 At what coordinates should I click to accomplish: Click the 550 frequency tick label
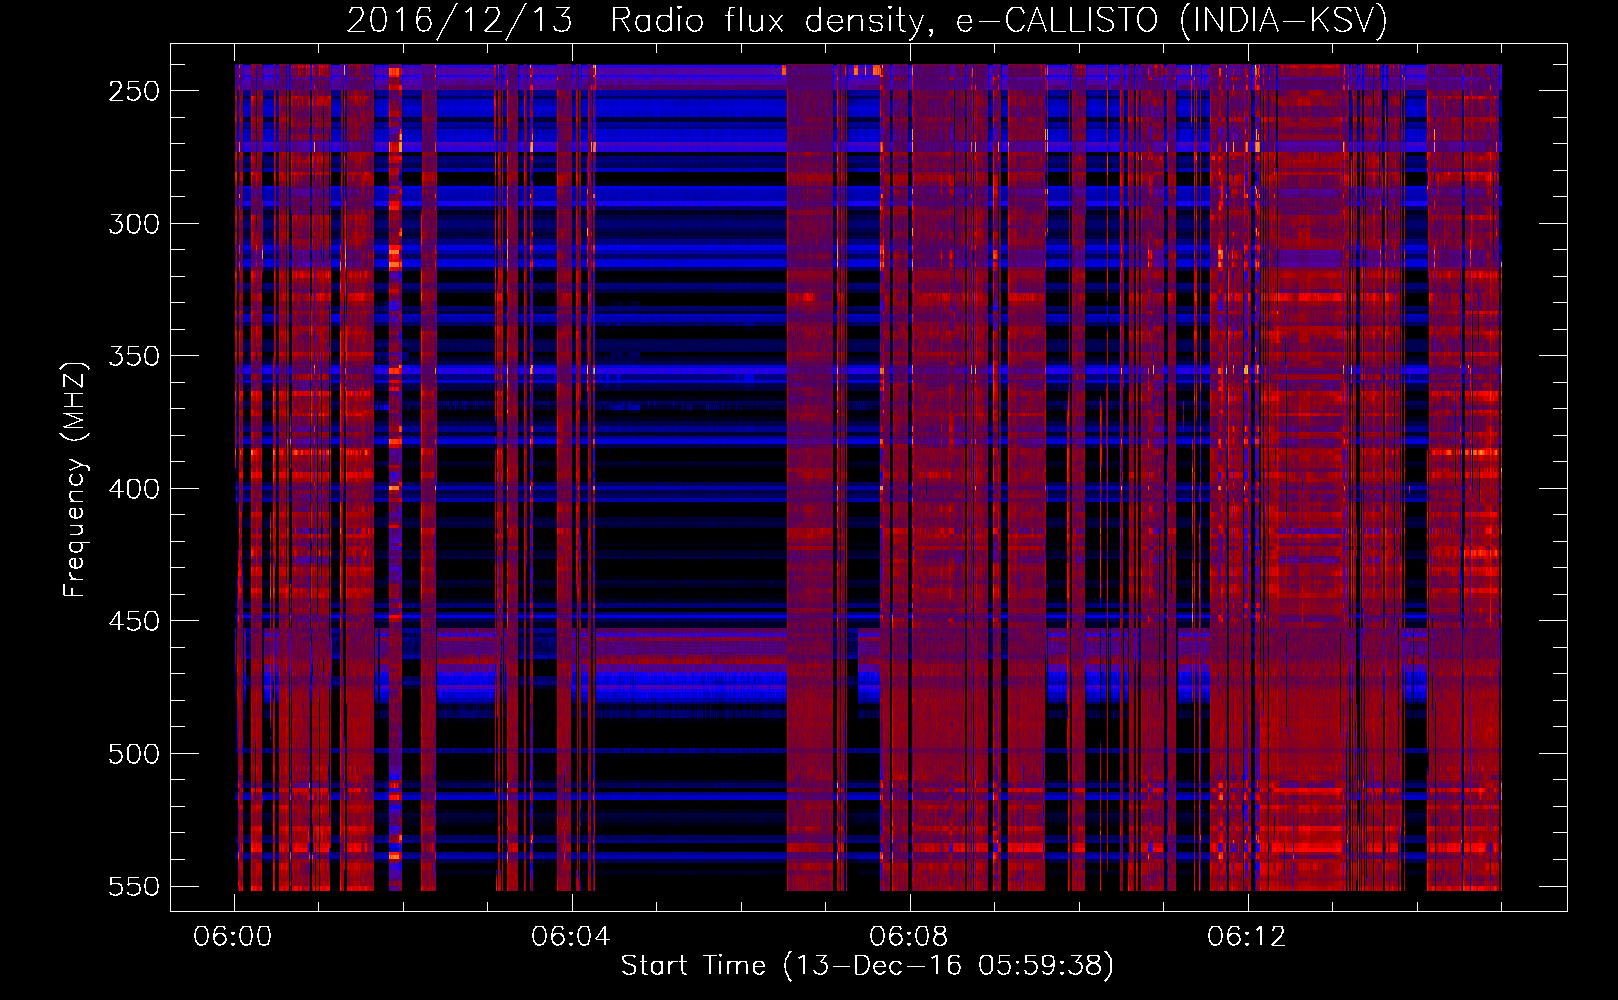134,887
